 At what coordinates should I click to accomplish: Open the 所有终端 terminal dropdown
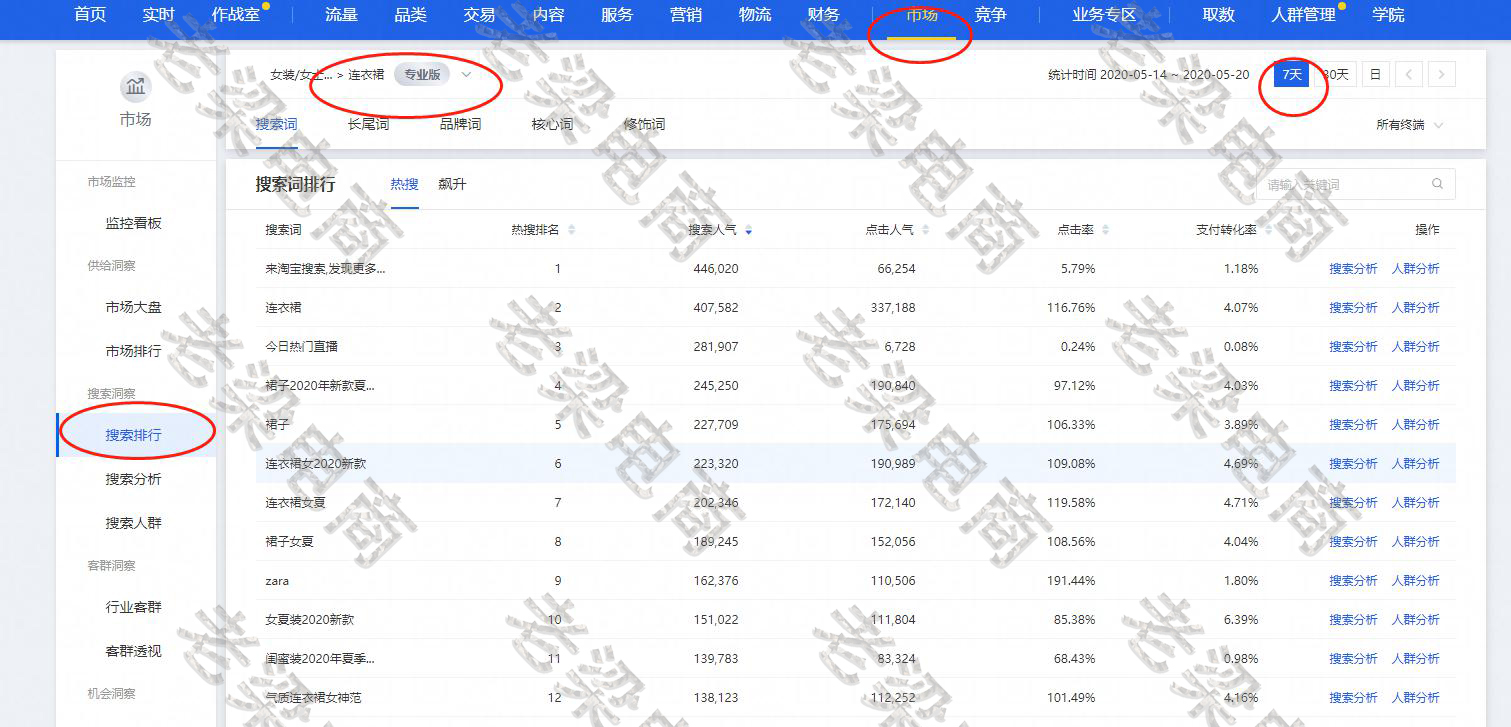(1409, 125)
